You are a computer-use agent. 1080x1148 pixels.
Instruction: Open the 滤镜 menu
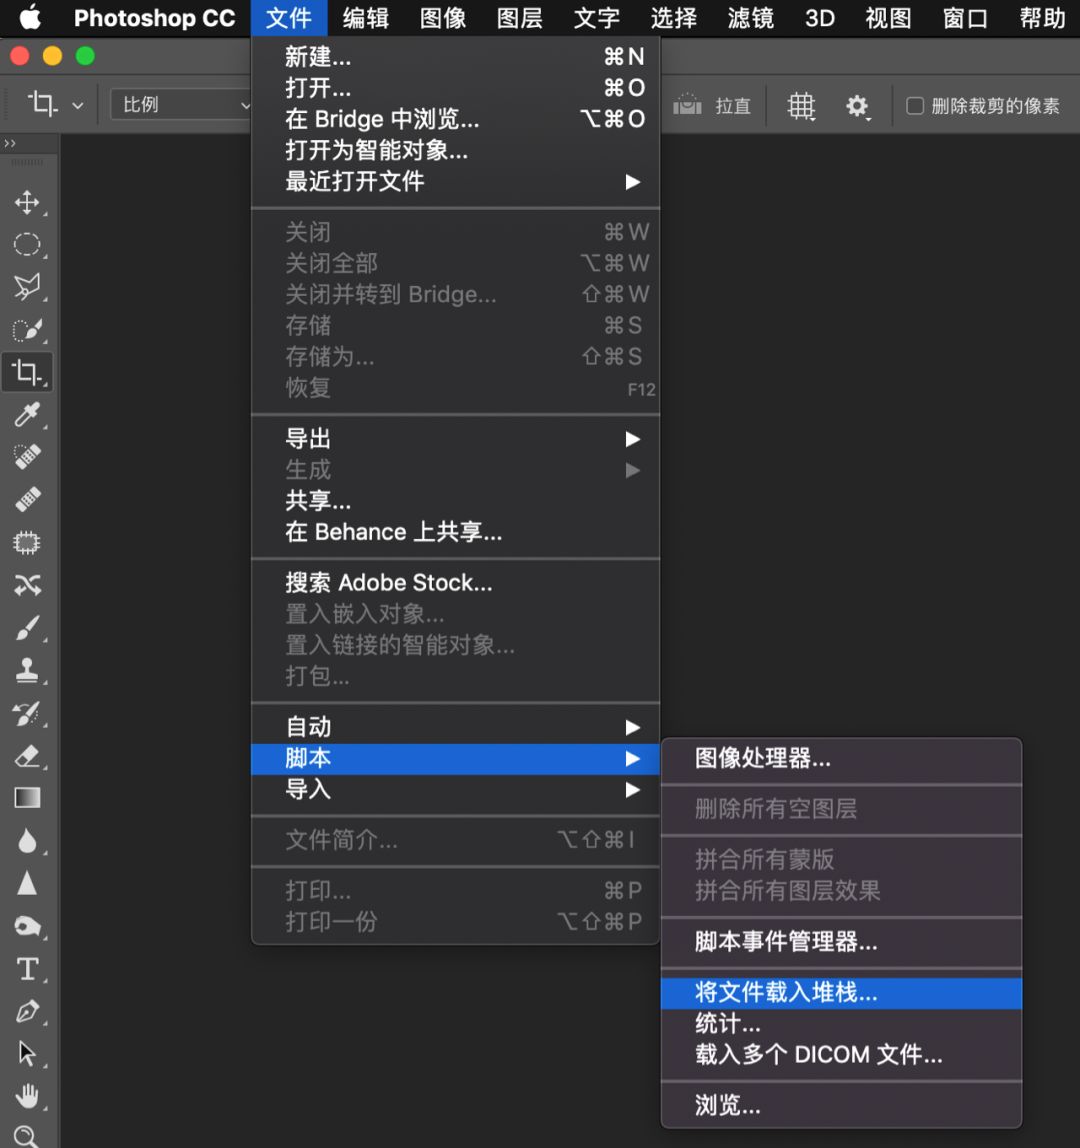tap(750, 18)
